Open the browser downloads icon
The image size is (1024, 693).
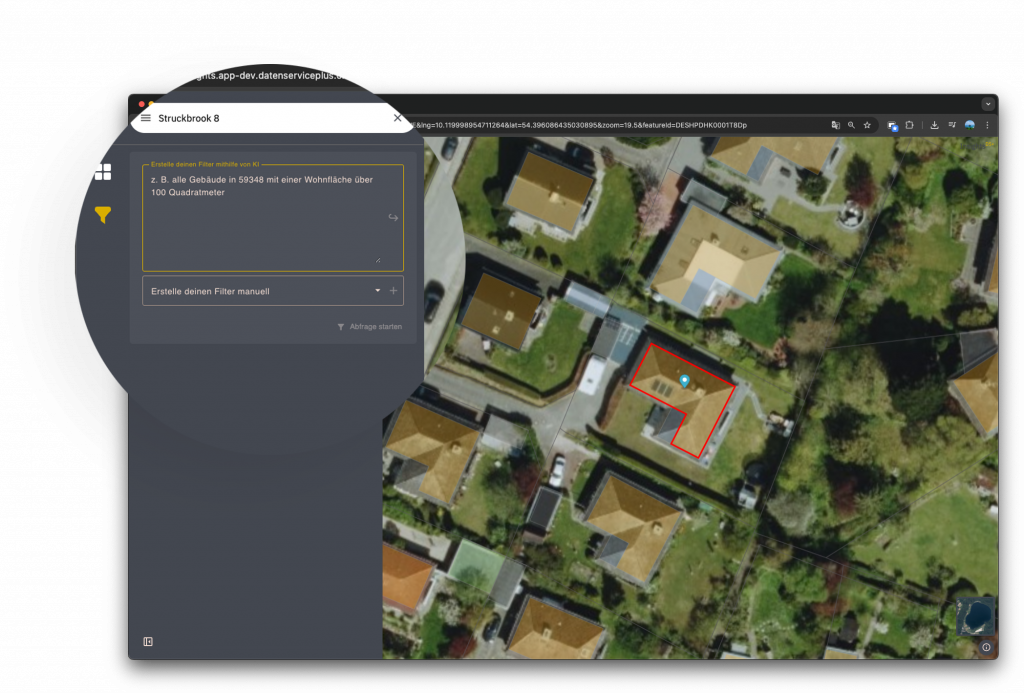pos(934,125)
